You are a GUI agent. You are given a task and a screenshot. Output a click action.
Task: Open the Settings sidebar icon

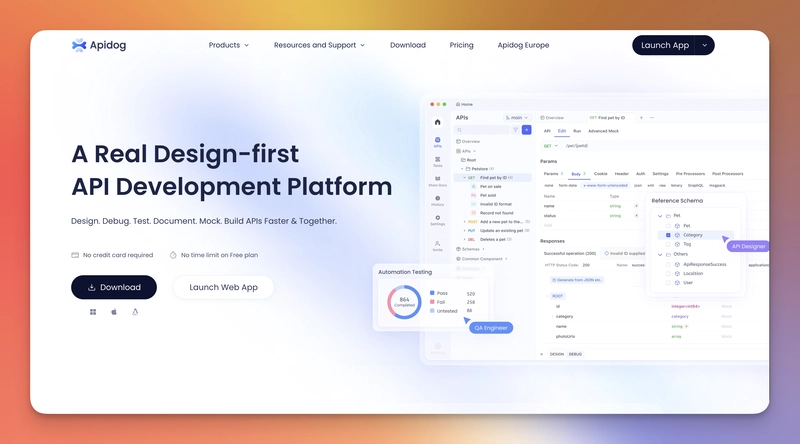(x=437, y=220)
